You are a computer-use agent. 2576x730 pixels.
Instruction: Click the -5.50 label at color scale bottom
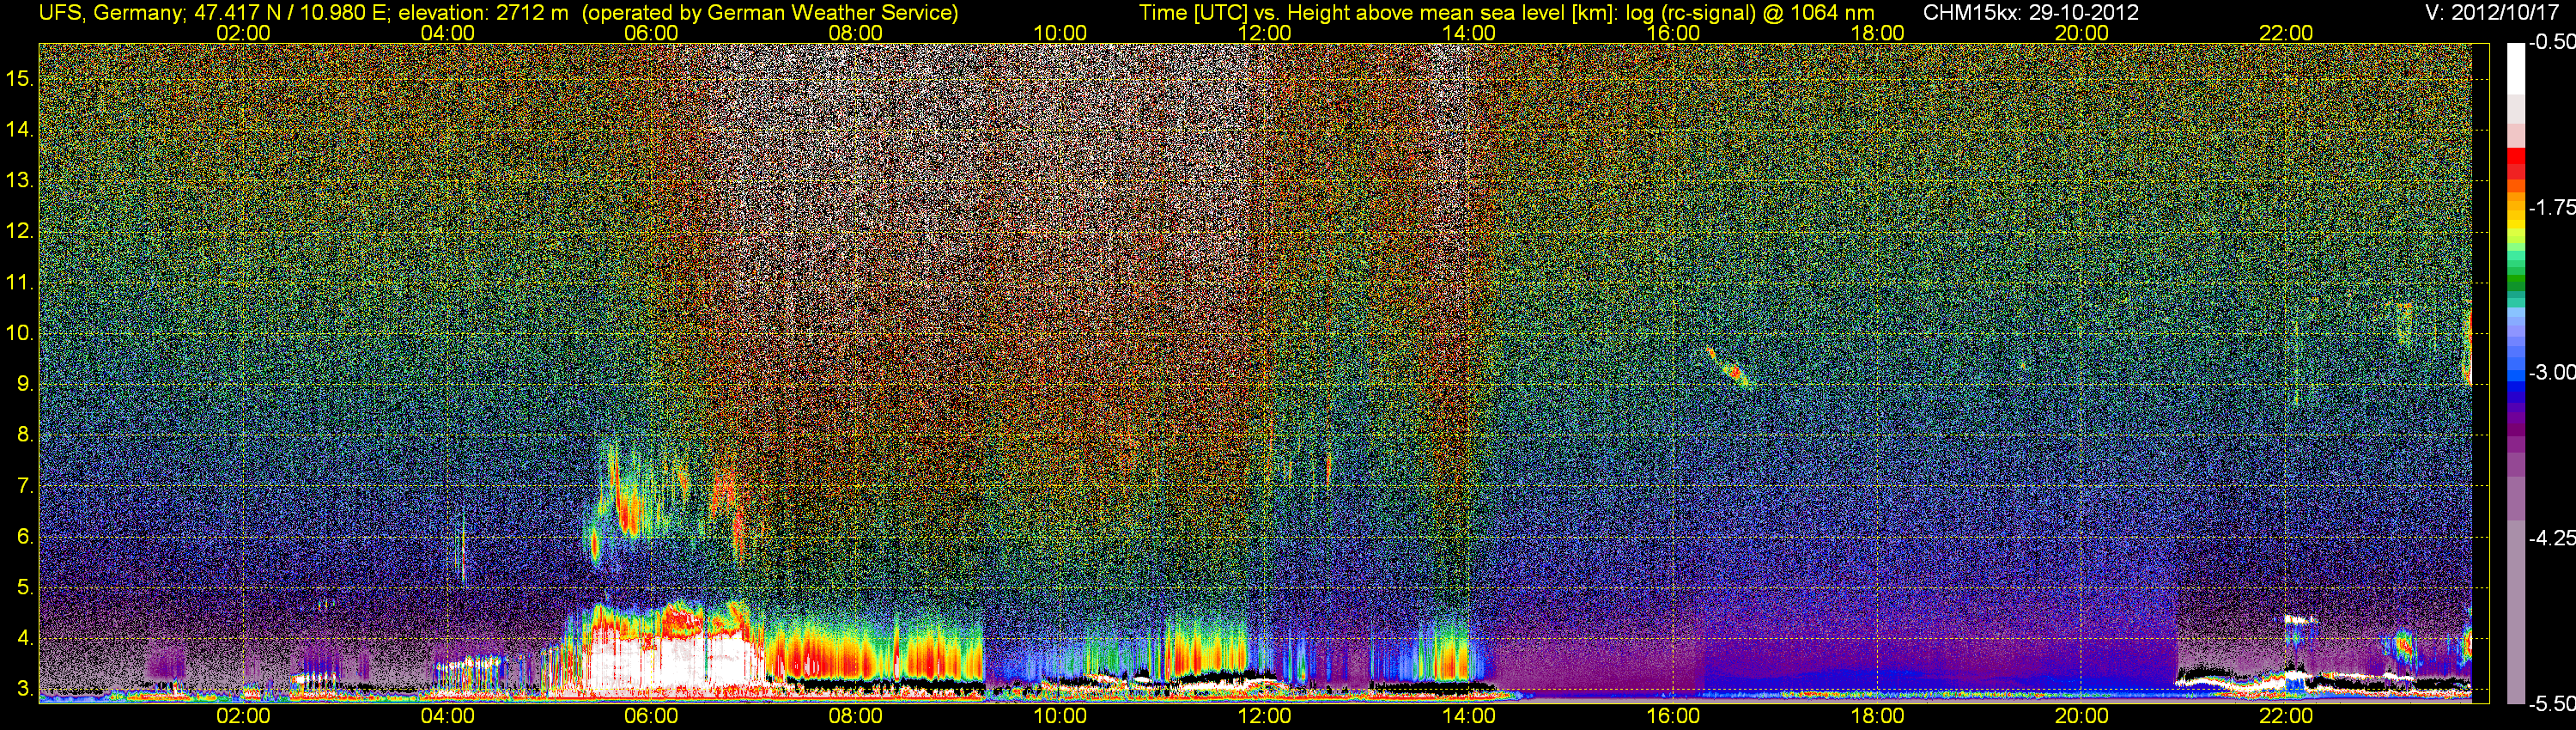pyautogui.click(x=2551, y=703)
